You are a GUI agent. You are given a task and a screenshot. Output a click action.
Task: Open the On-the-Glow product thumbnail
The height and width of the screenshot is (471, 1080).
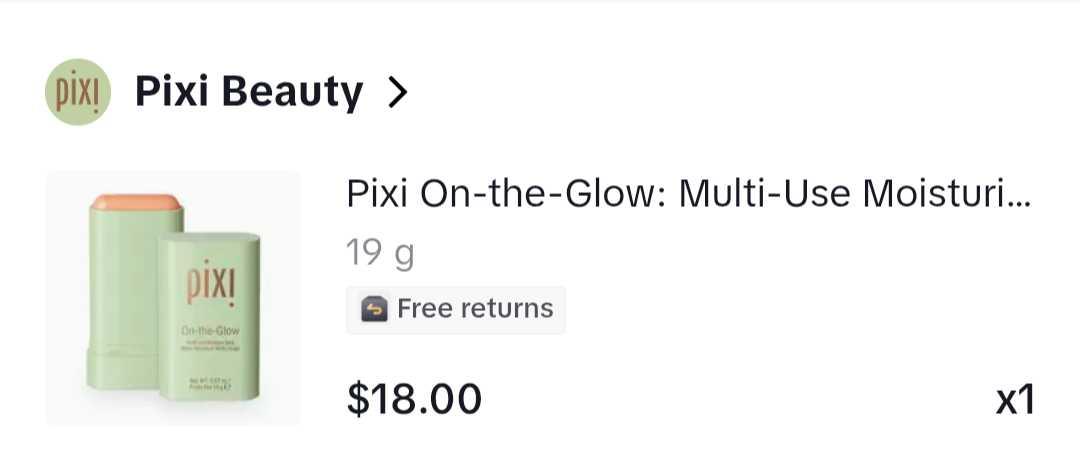[x=173, y=298]
